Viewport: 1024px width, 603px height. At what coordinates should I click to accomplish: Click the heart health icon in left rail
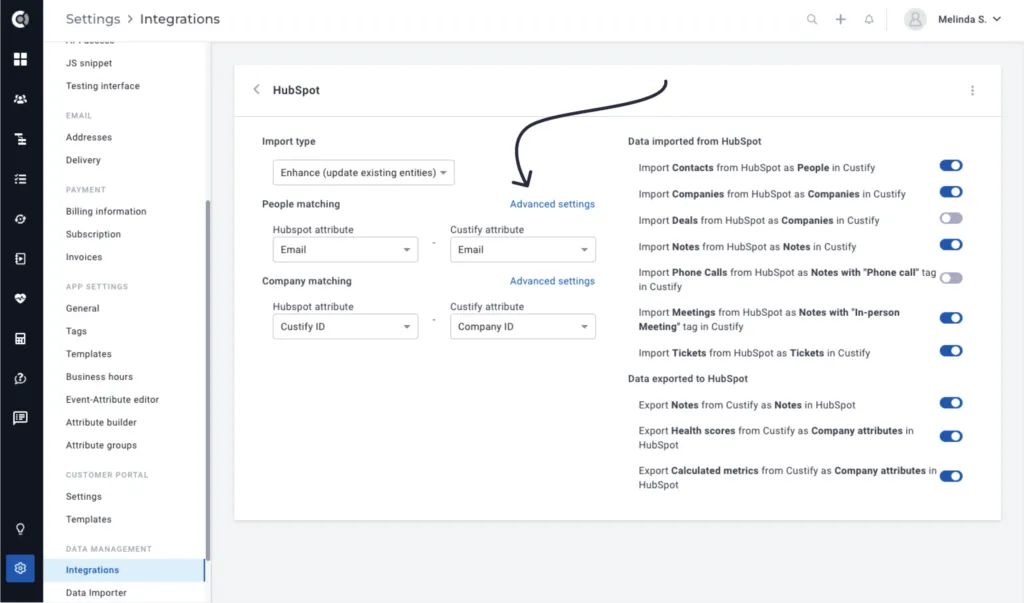tap(20, 299)
